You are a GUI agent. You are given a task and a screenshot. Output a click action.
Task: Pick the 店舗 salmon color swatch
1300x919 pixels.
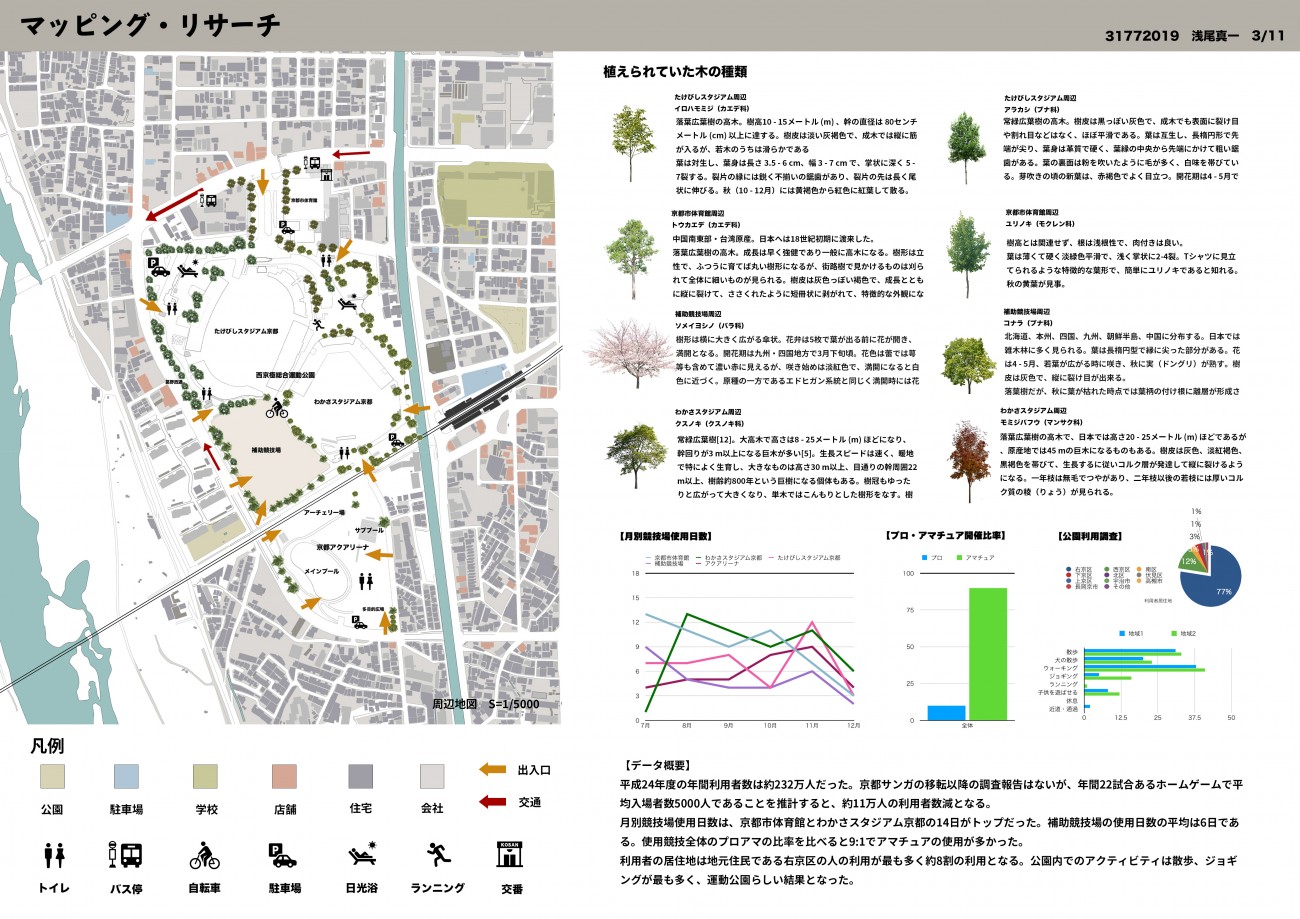coord(284,777)
